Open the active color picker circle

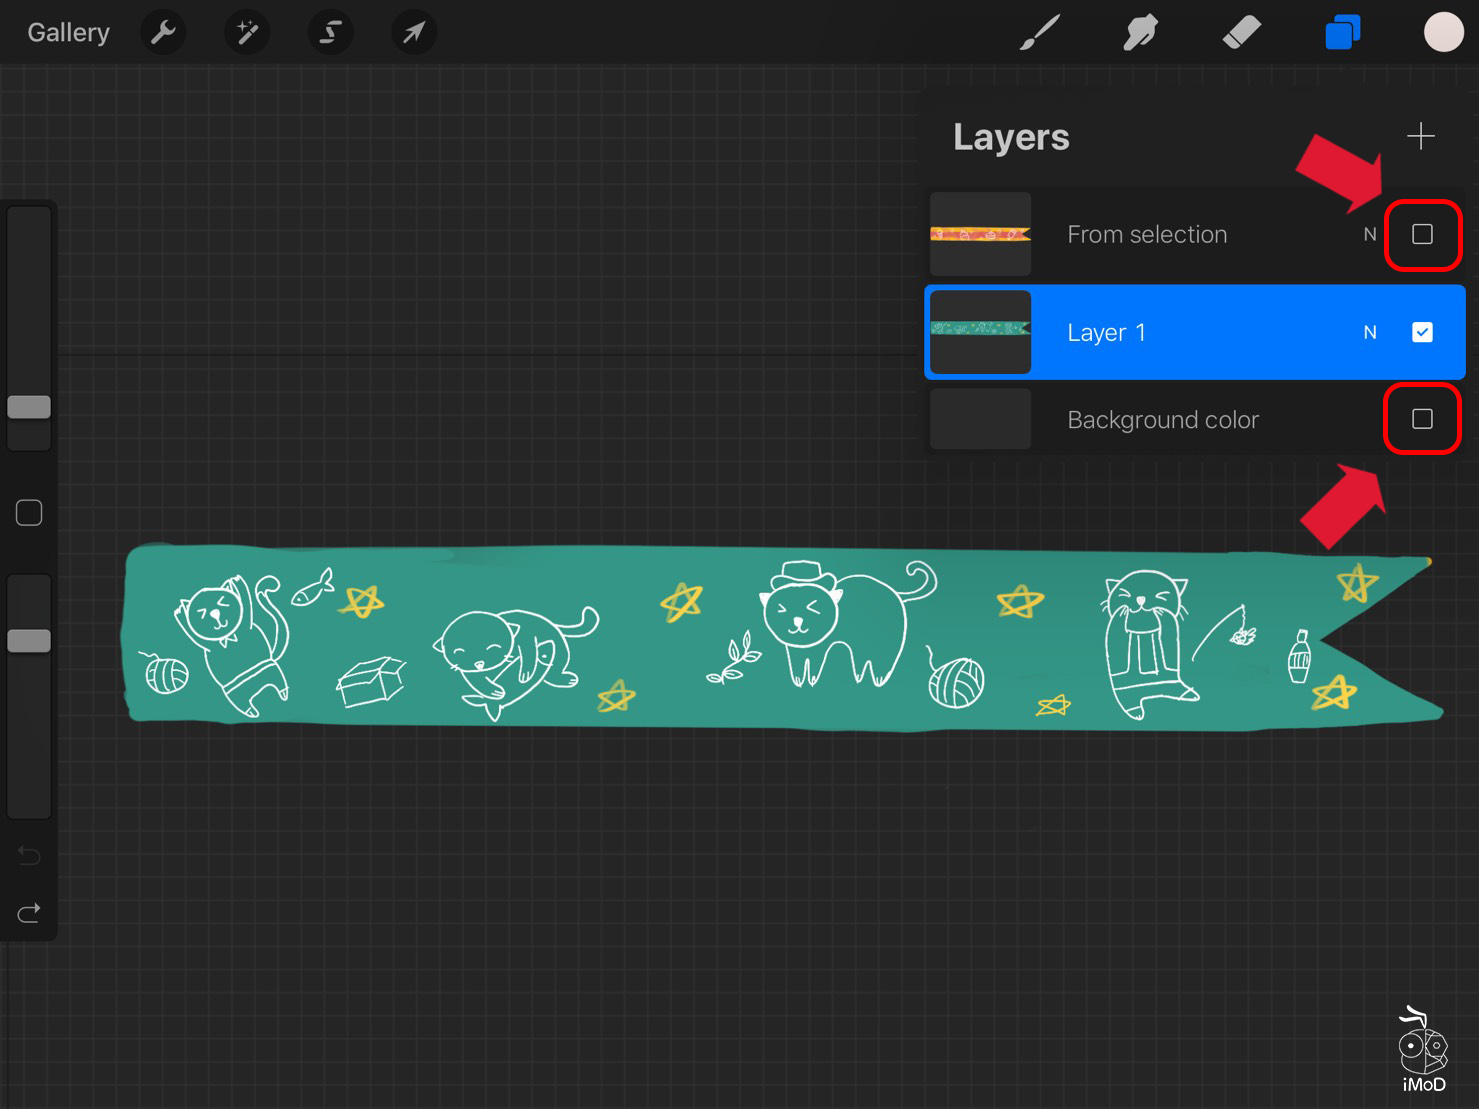[x=1443, y=31]
